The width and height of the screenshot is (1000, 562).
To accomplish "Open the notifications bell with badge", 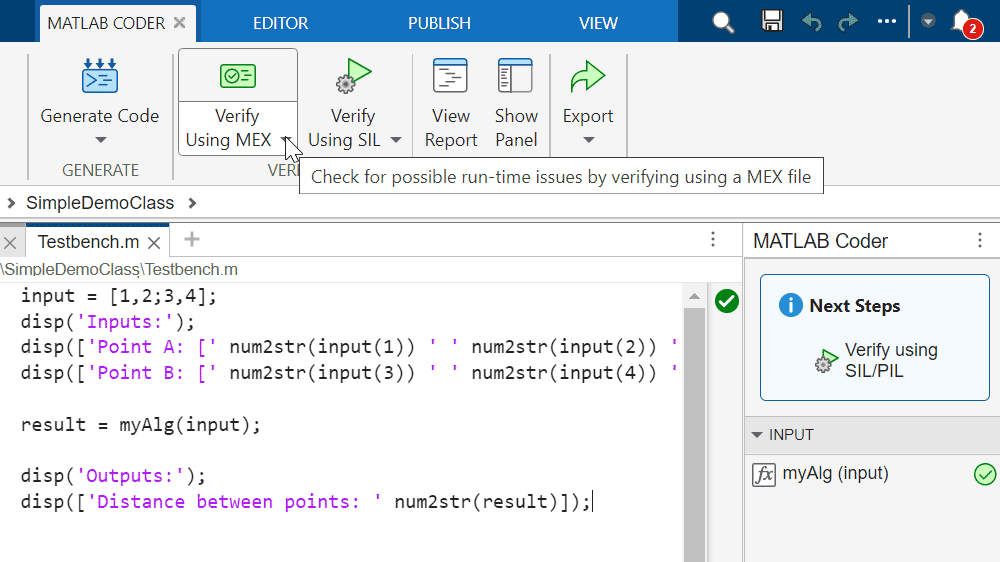I will (965, 23).
